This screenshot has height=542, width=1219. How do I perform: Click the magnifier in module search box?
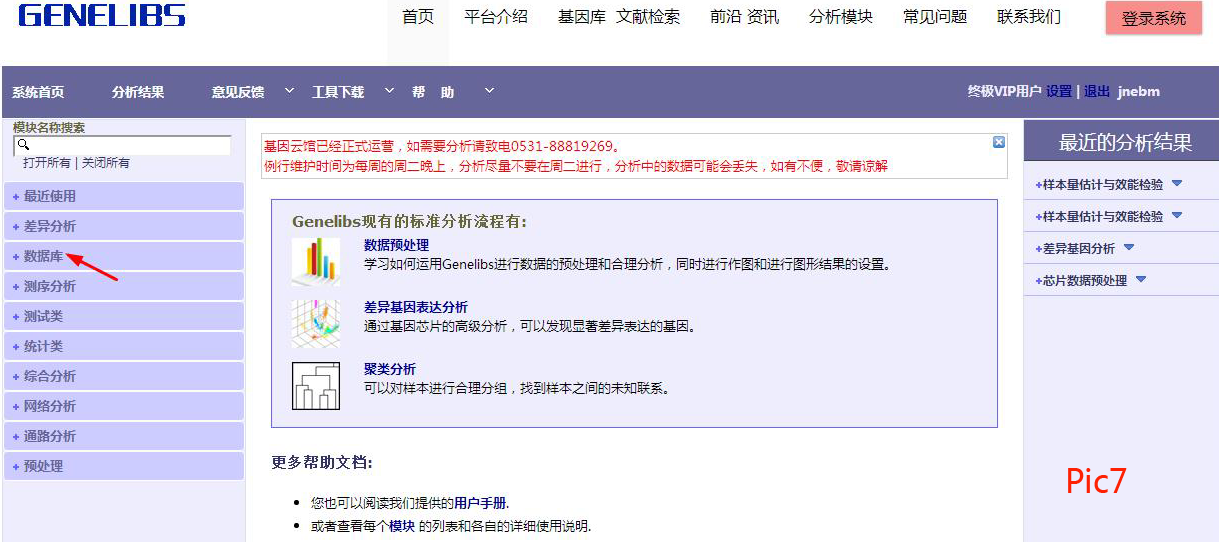point(23,146)
